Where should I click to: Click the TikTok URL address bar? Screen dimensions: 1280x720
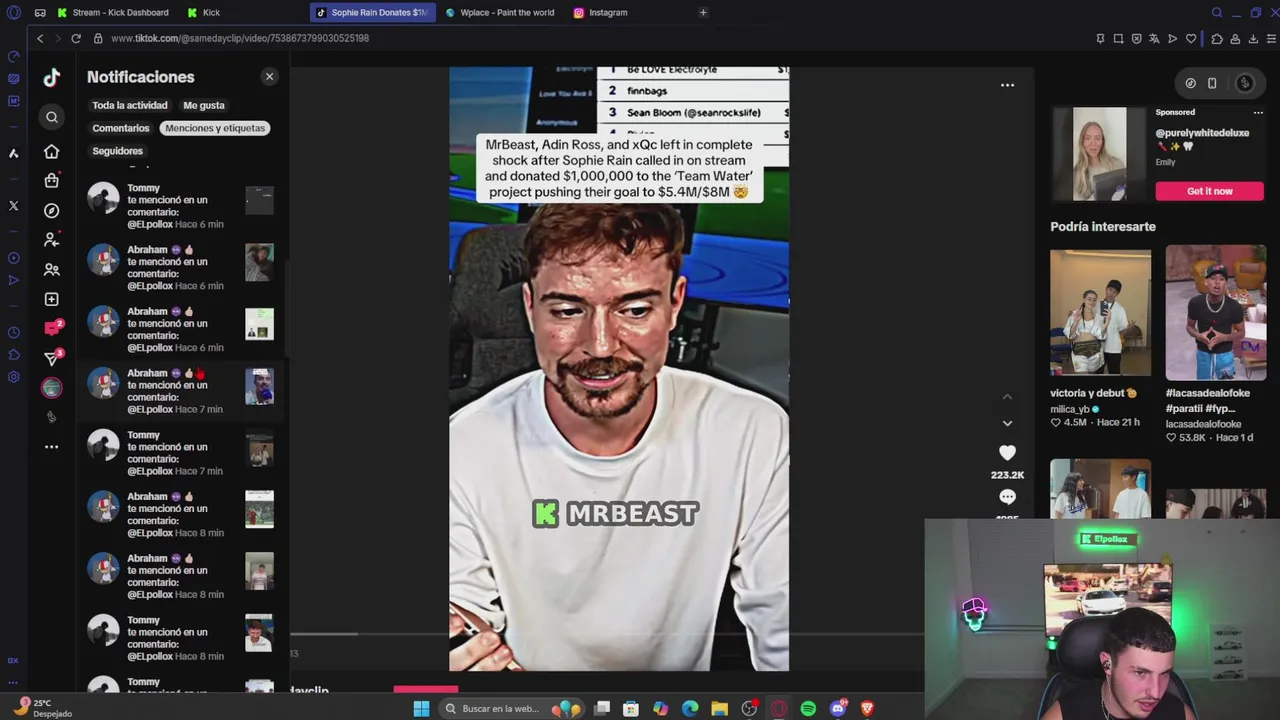point(240,38)
